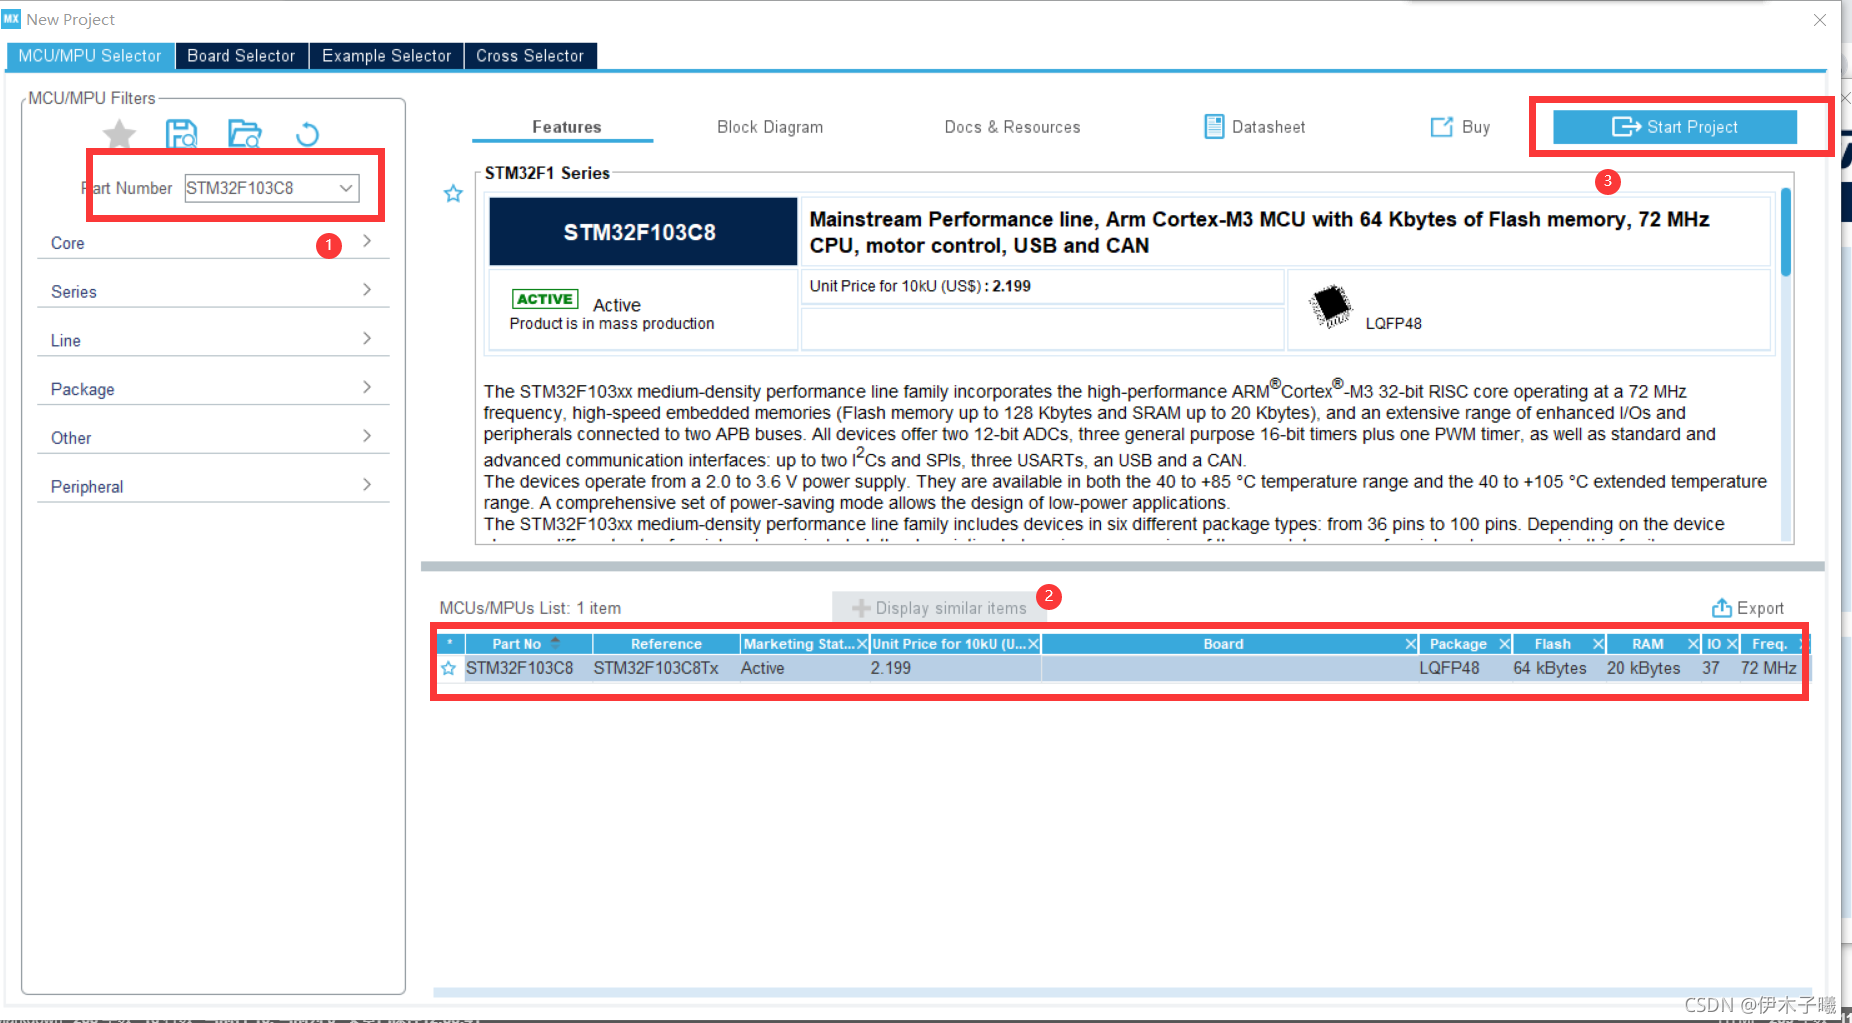Open the Docs & Resources tab

[x=1012, y=127]
